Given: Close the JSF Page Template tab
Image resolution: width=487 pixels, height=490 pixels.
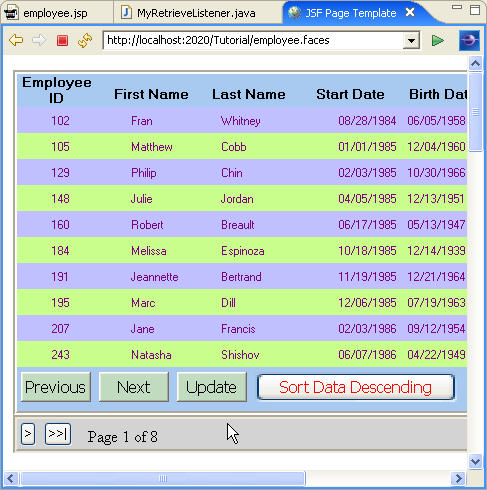Looking at the screenshot, I should click(410, 13).
